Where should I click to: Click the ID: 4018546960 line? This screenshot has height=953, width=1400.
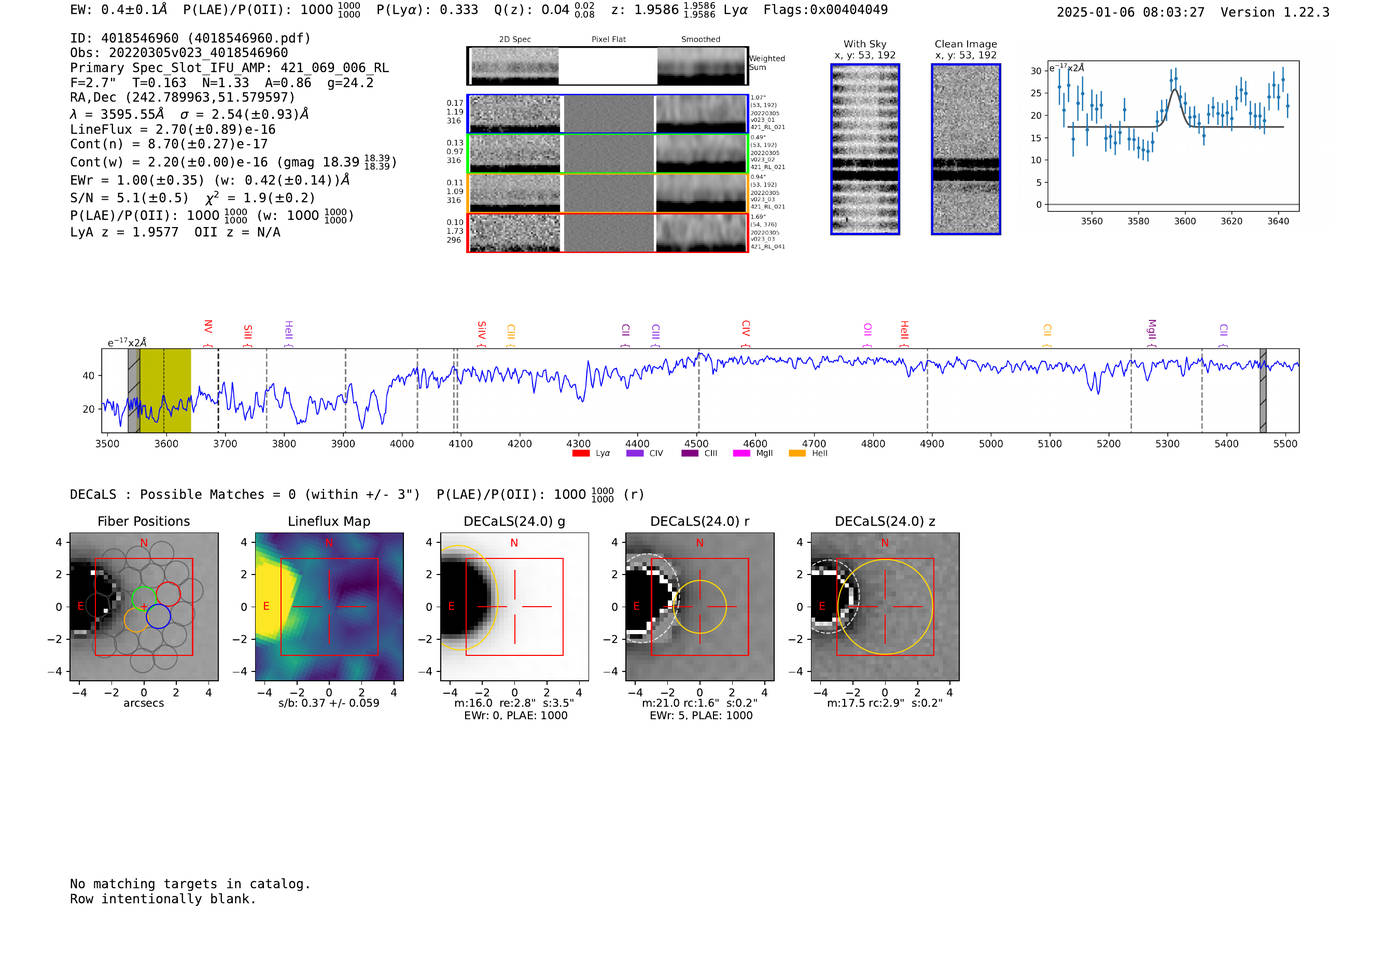click(190, 38)
